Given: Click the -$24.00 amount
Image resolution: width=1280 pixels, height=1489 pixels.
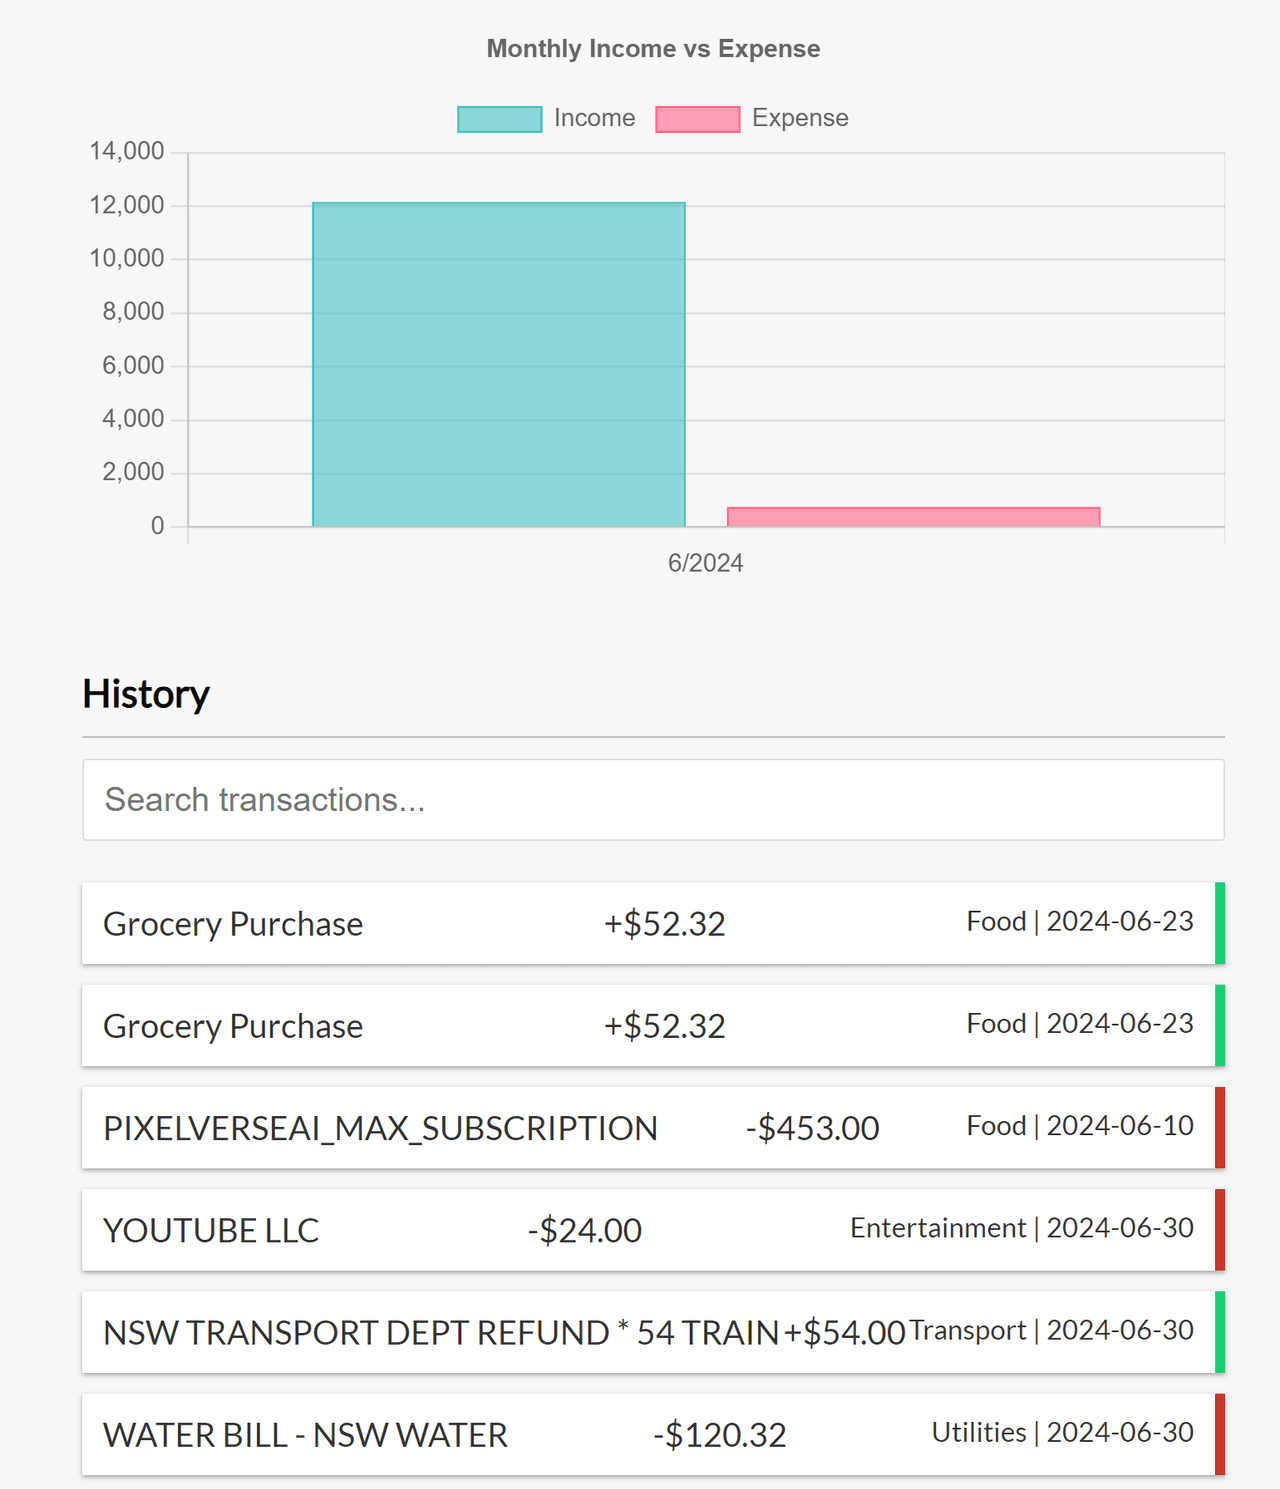Looking at the screenshot, I should (584, 1231).
